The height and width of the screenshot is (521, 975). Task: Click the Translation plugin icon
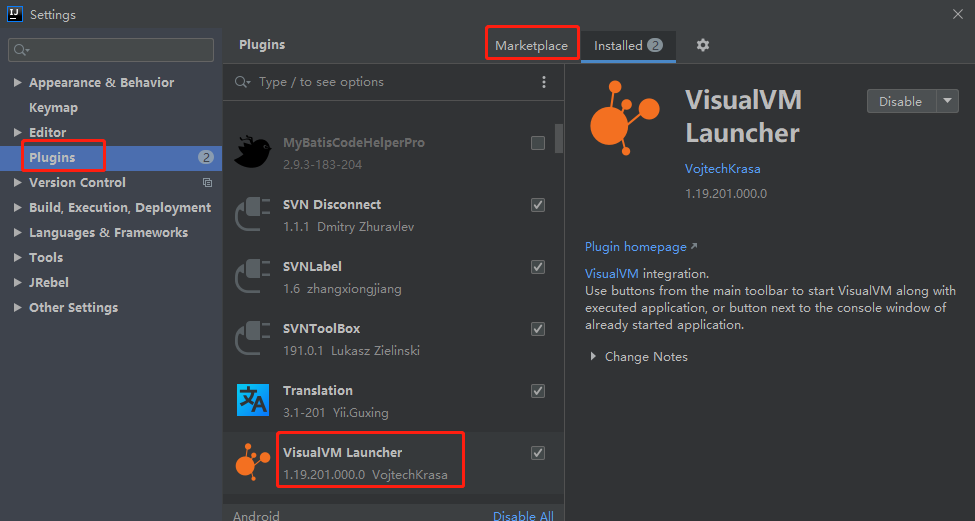point(252,400)
